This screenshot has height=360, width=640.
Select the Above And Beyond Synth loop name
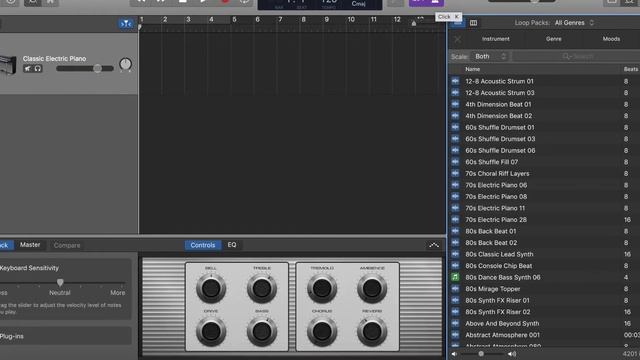[x=502, y=323]
